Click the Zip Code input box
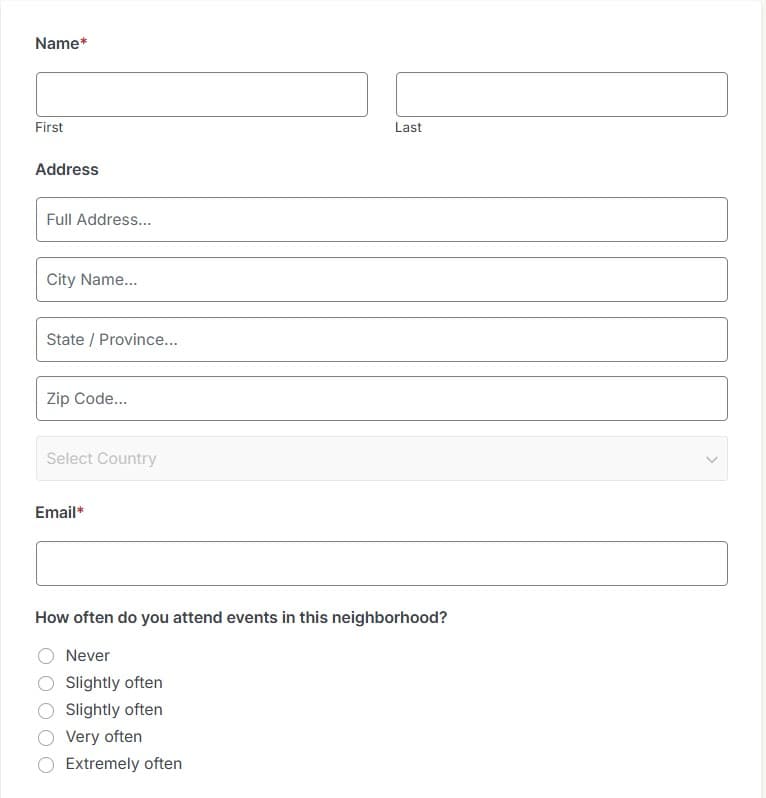 tap(382, 398)
